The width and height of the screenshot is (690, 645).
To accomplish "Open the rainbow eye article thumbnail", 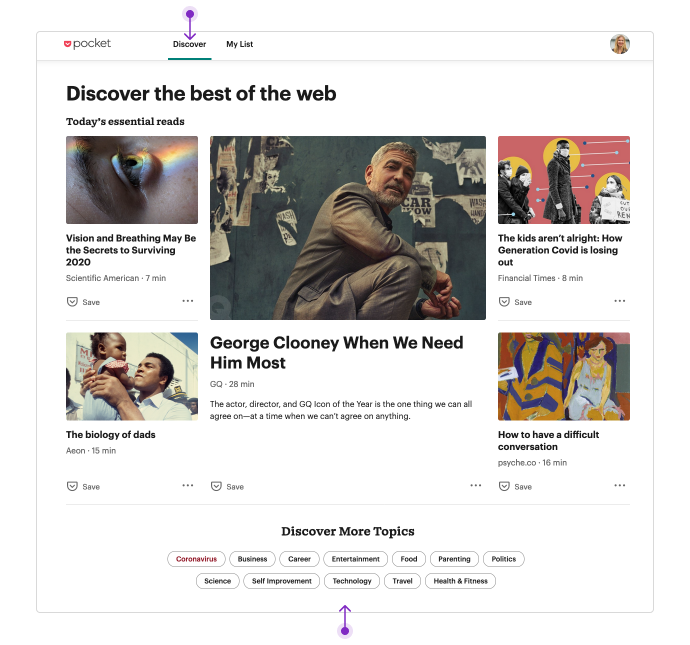I will (132, 180).
